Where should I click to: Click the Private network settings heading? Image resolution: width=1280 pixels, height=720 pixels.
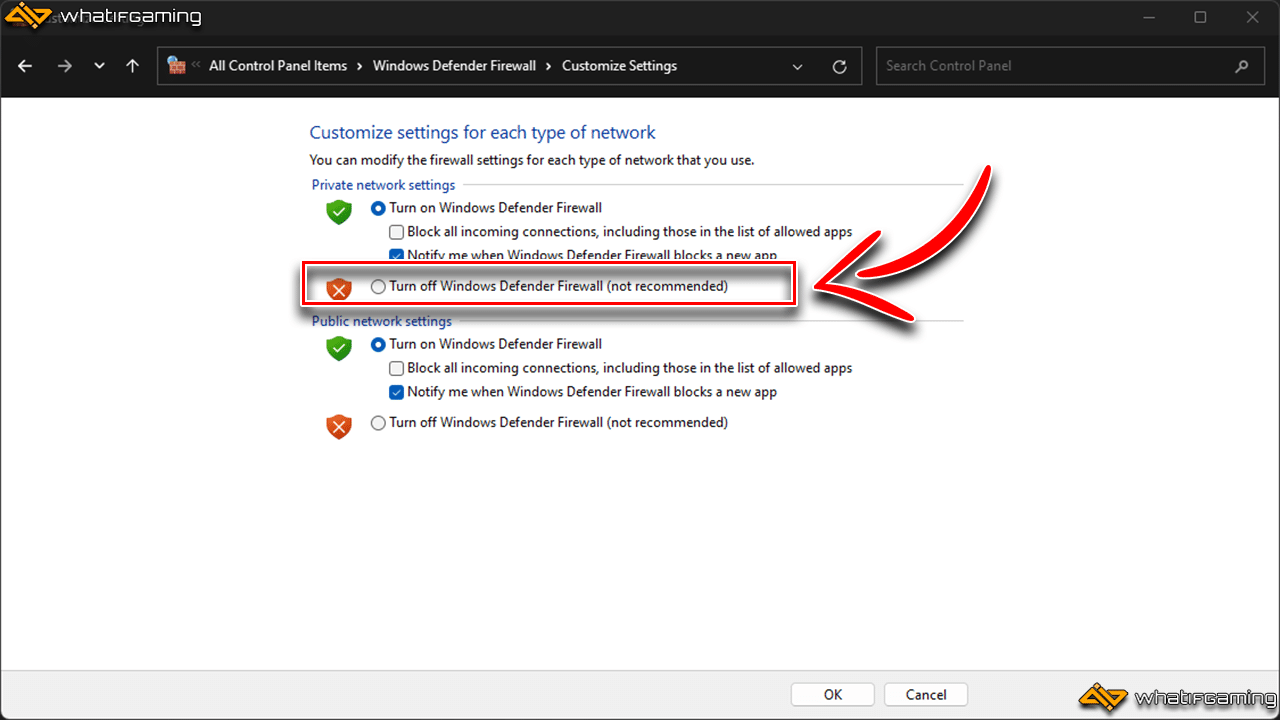tap(383, 185)
